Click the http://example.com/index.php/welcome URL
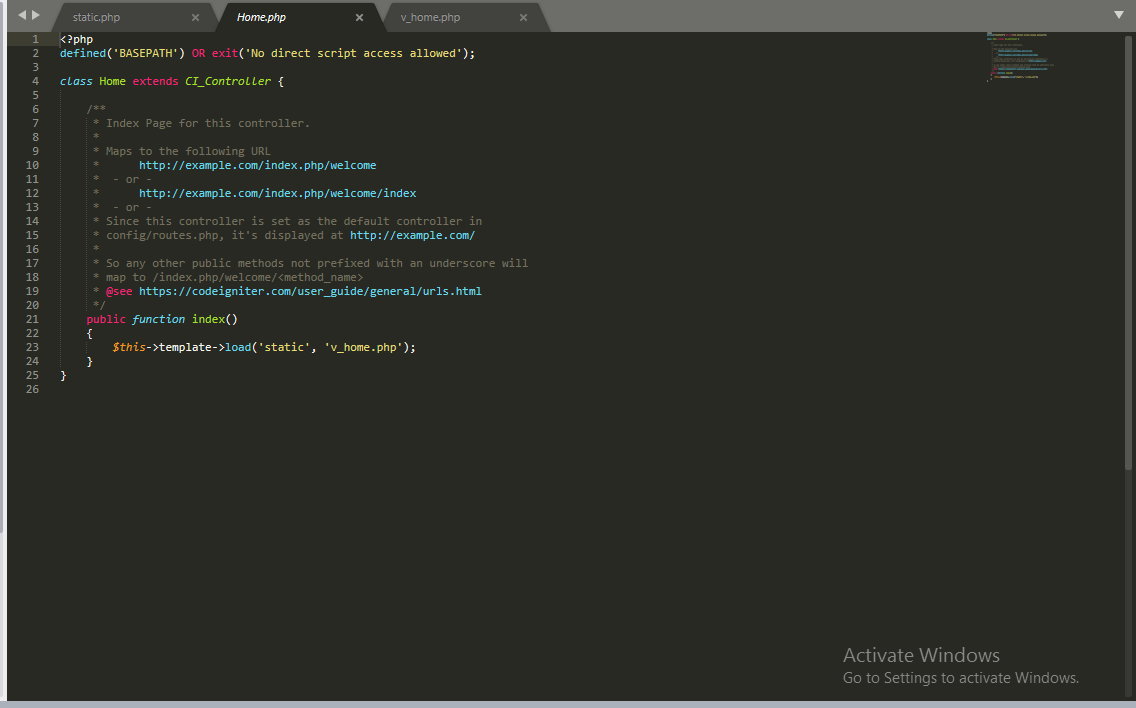 click(x=257, y=164)
